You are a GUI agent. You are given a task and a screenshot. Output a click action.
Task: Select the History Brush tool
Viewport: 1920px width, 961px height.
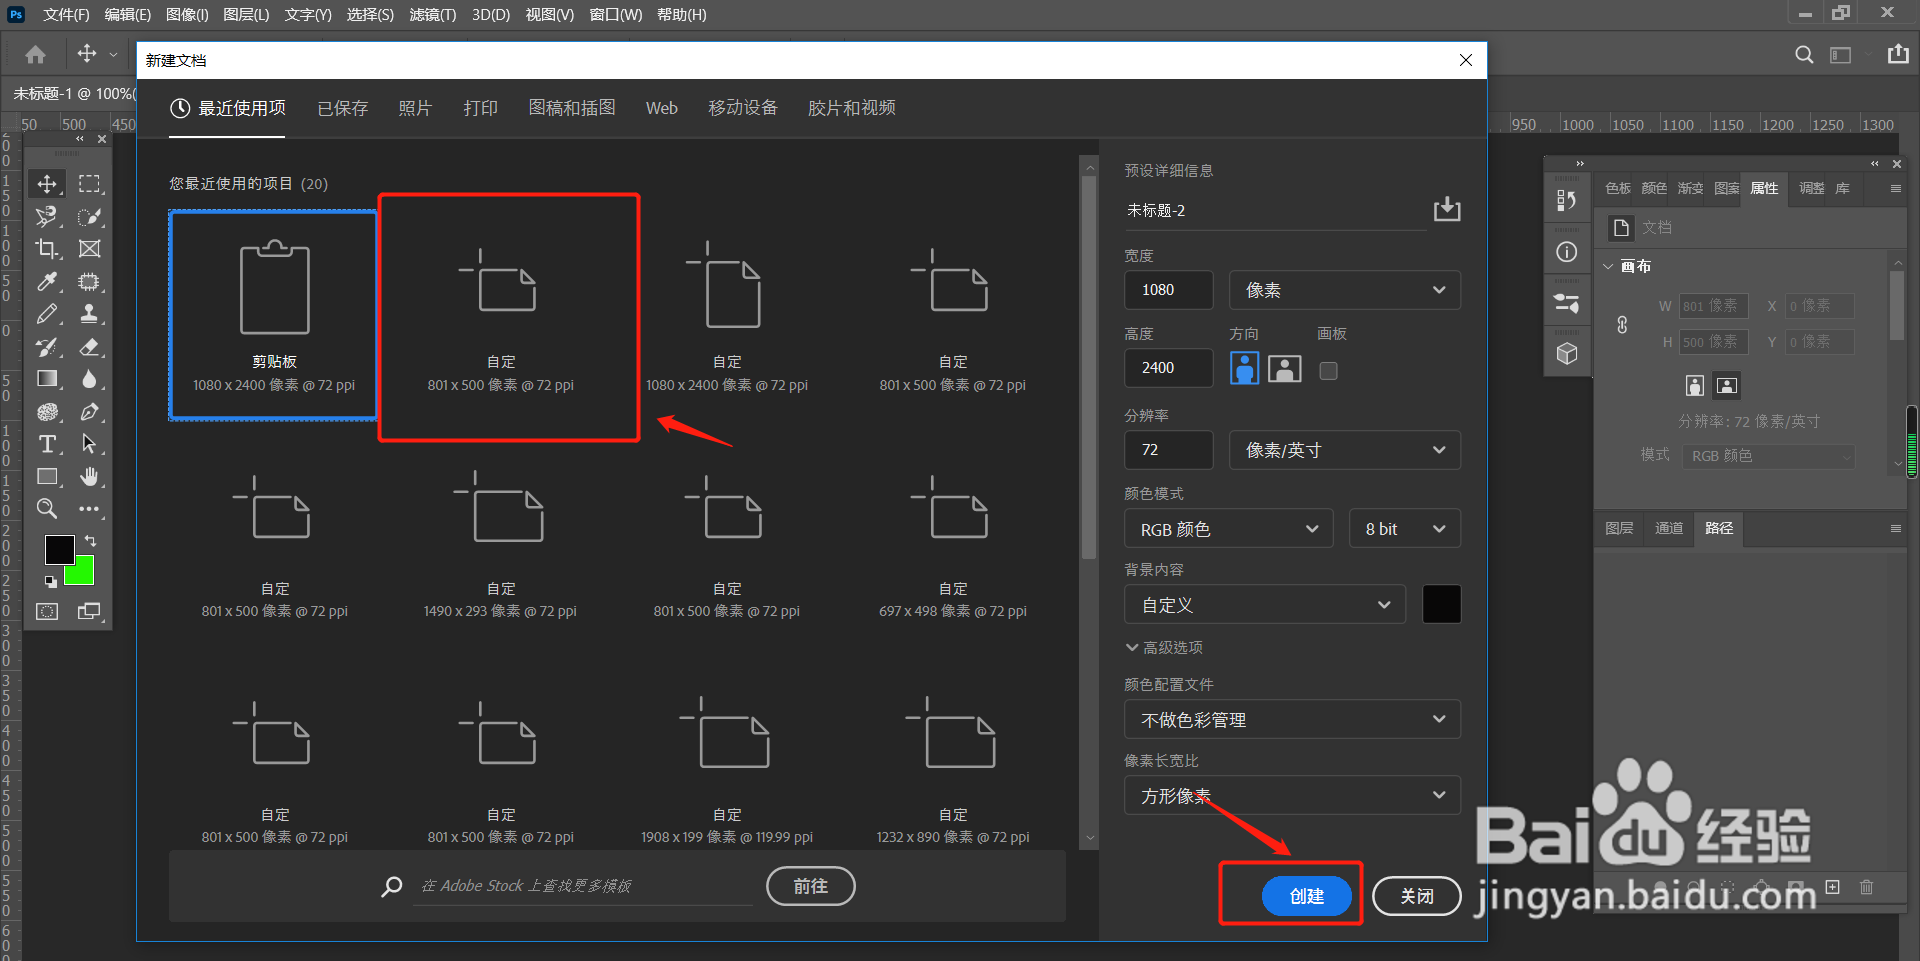coord(47,347)
